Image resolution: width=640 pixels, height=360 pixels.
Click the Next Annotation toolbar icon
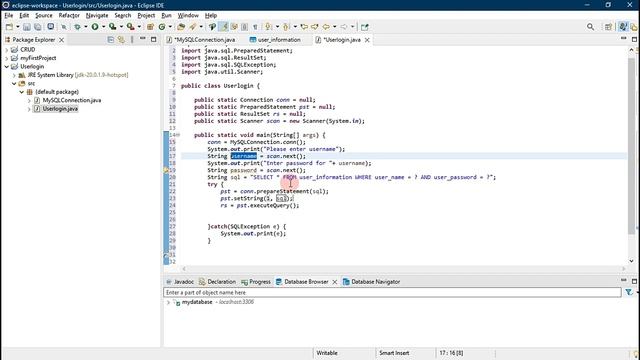[268, 27]
